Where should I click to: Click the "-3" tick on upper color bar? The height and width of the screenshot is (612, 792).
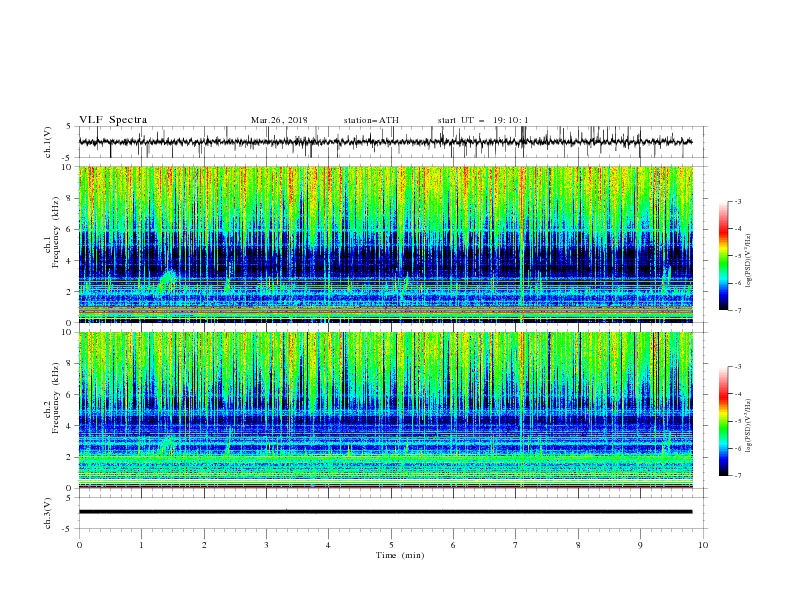click(737, 201)
